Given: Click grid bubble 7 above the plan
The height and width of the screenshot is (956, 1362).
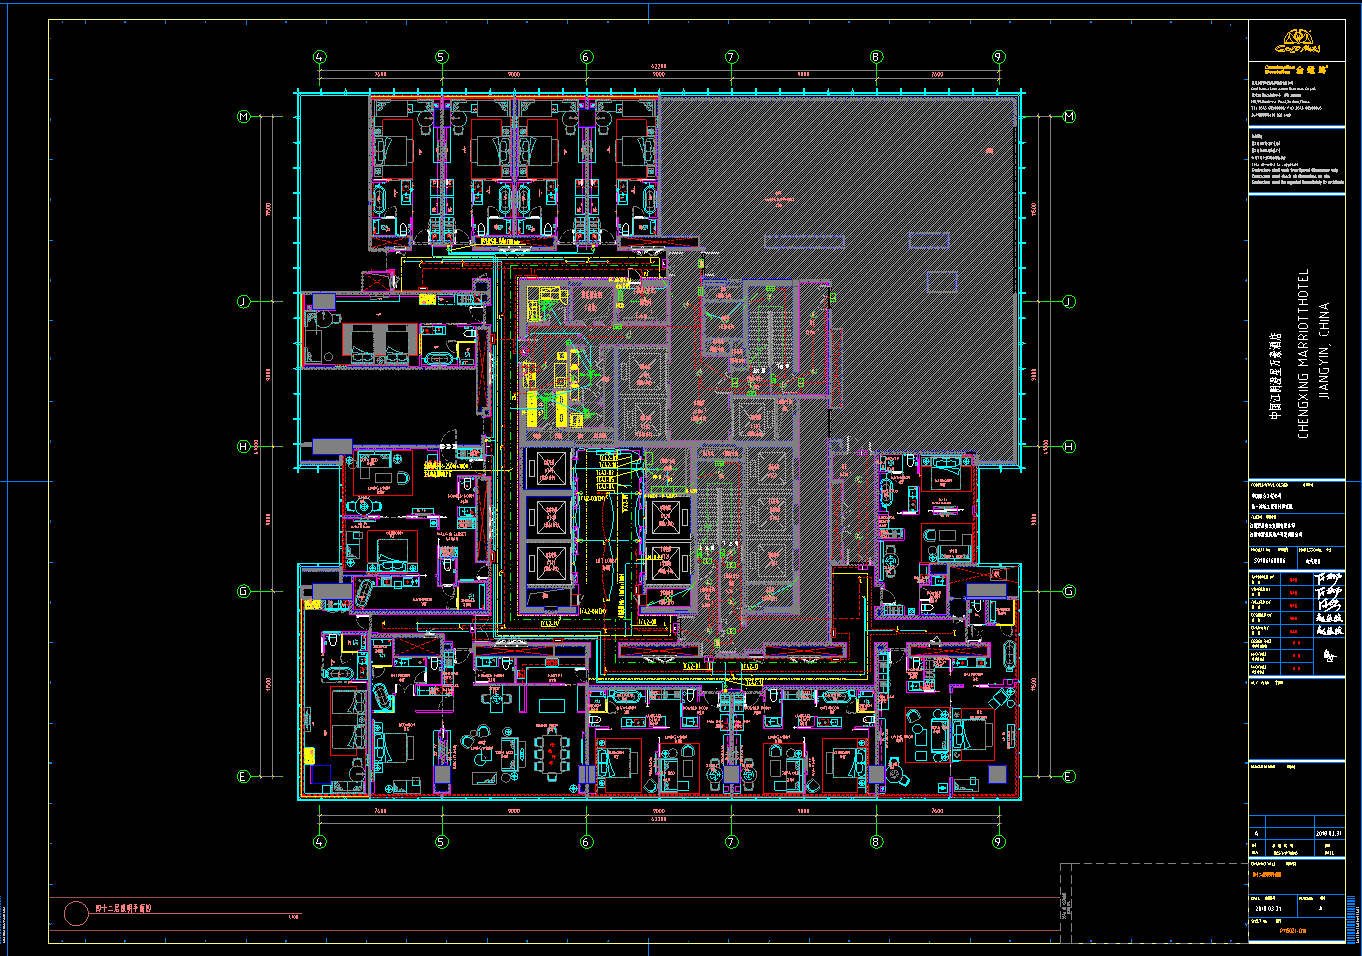Looking at the screenshot, I should tap(731, 57).
